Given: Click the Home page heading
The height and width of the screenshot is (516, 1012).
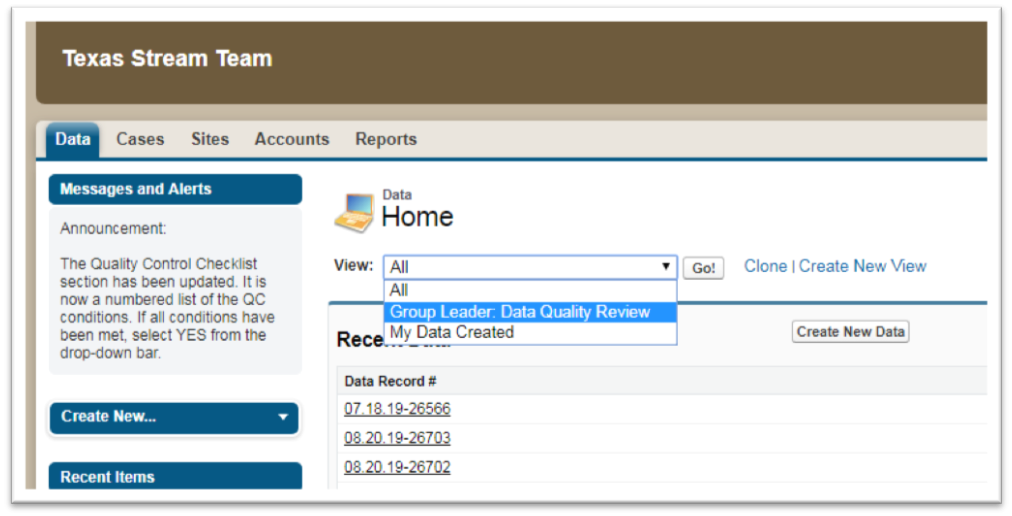Looking at the screenshot, I should click(417, 216).
